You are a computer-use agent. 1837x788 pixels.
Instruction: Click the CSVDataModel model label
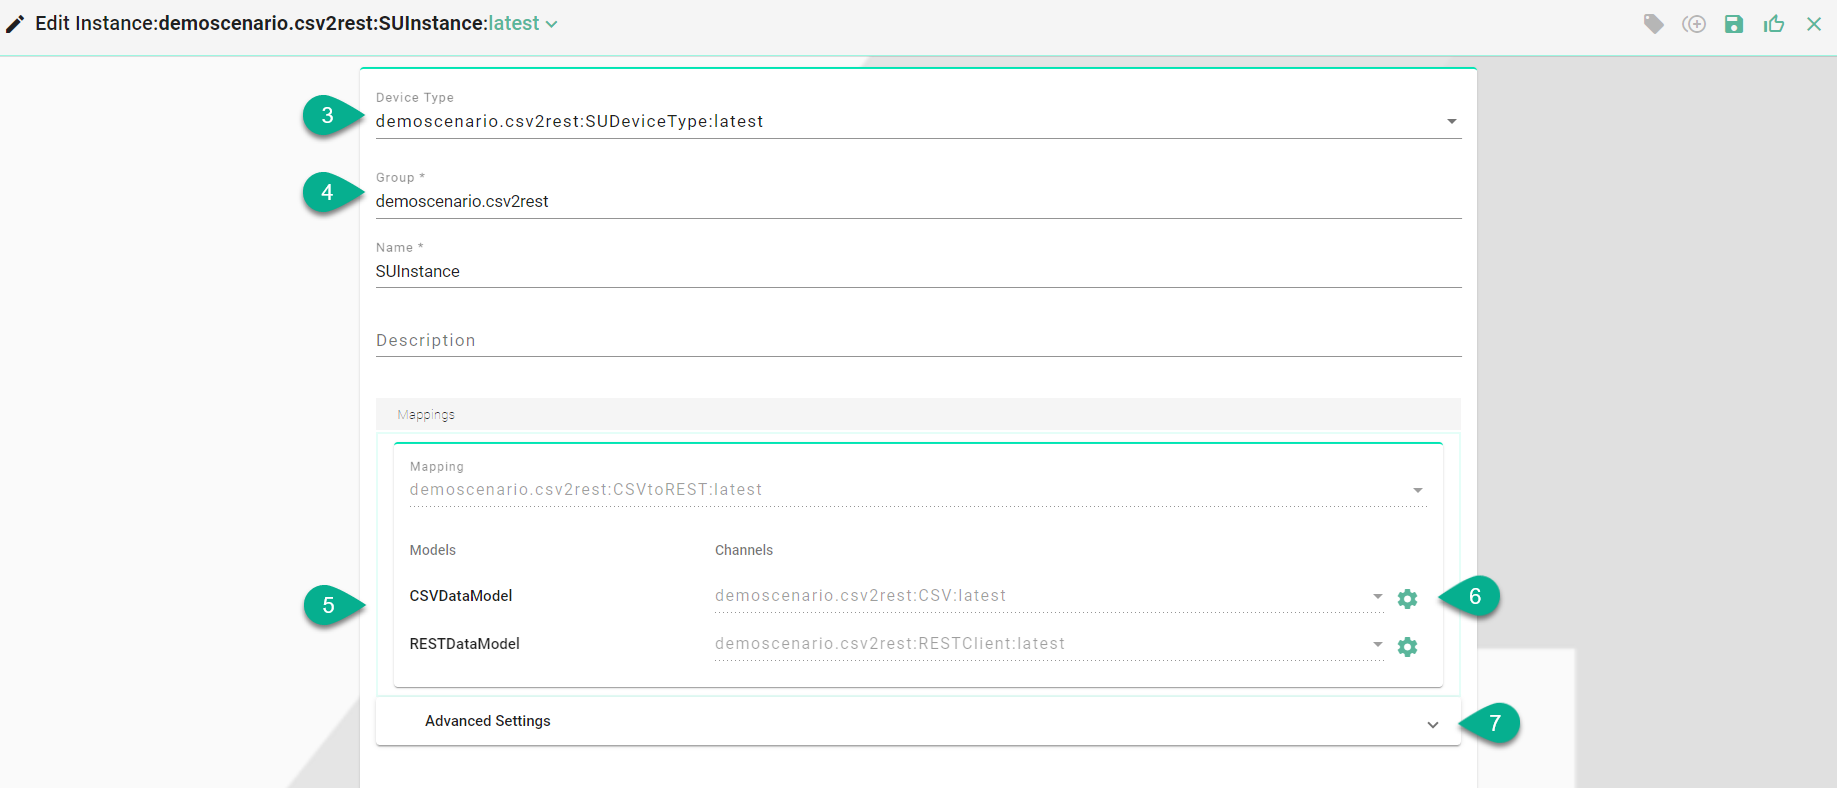click(461, 596)
